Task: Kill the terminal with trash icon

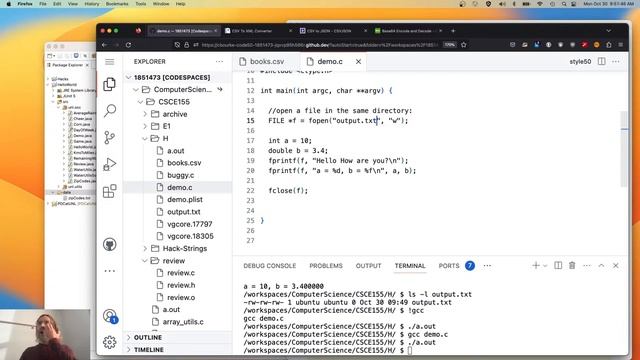Action: coord(572,266)
